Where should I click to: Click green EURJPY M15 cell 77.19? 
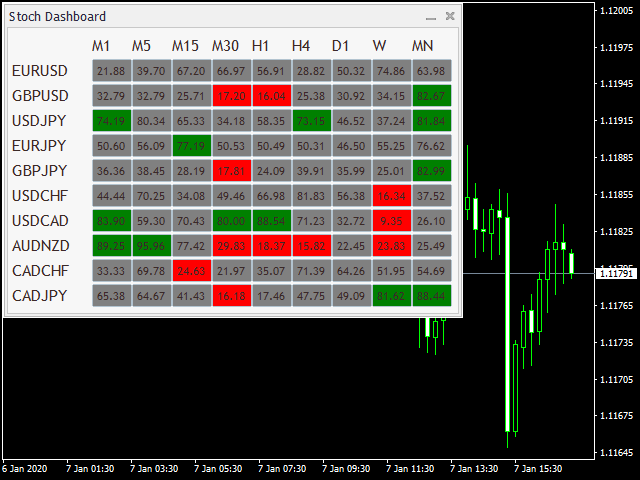pos(191,146)
